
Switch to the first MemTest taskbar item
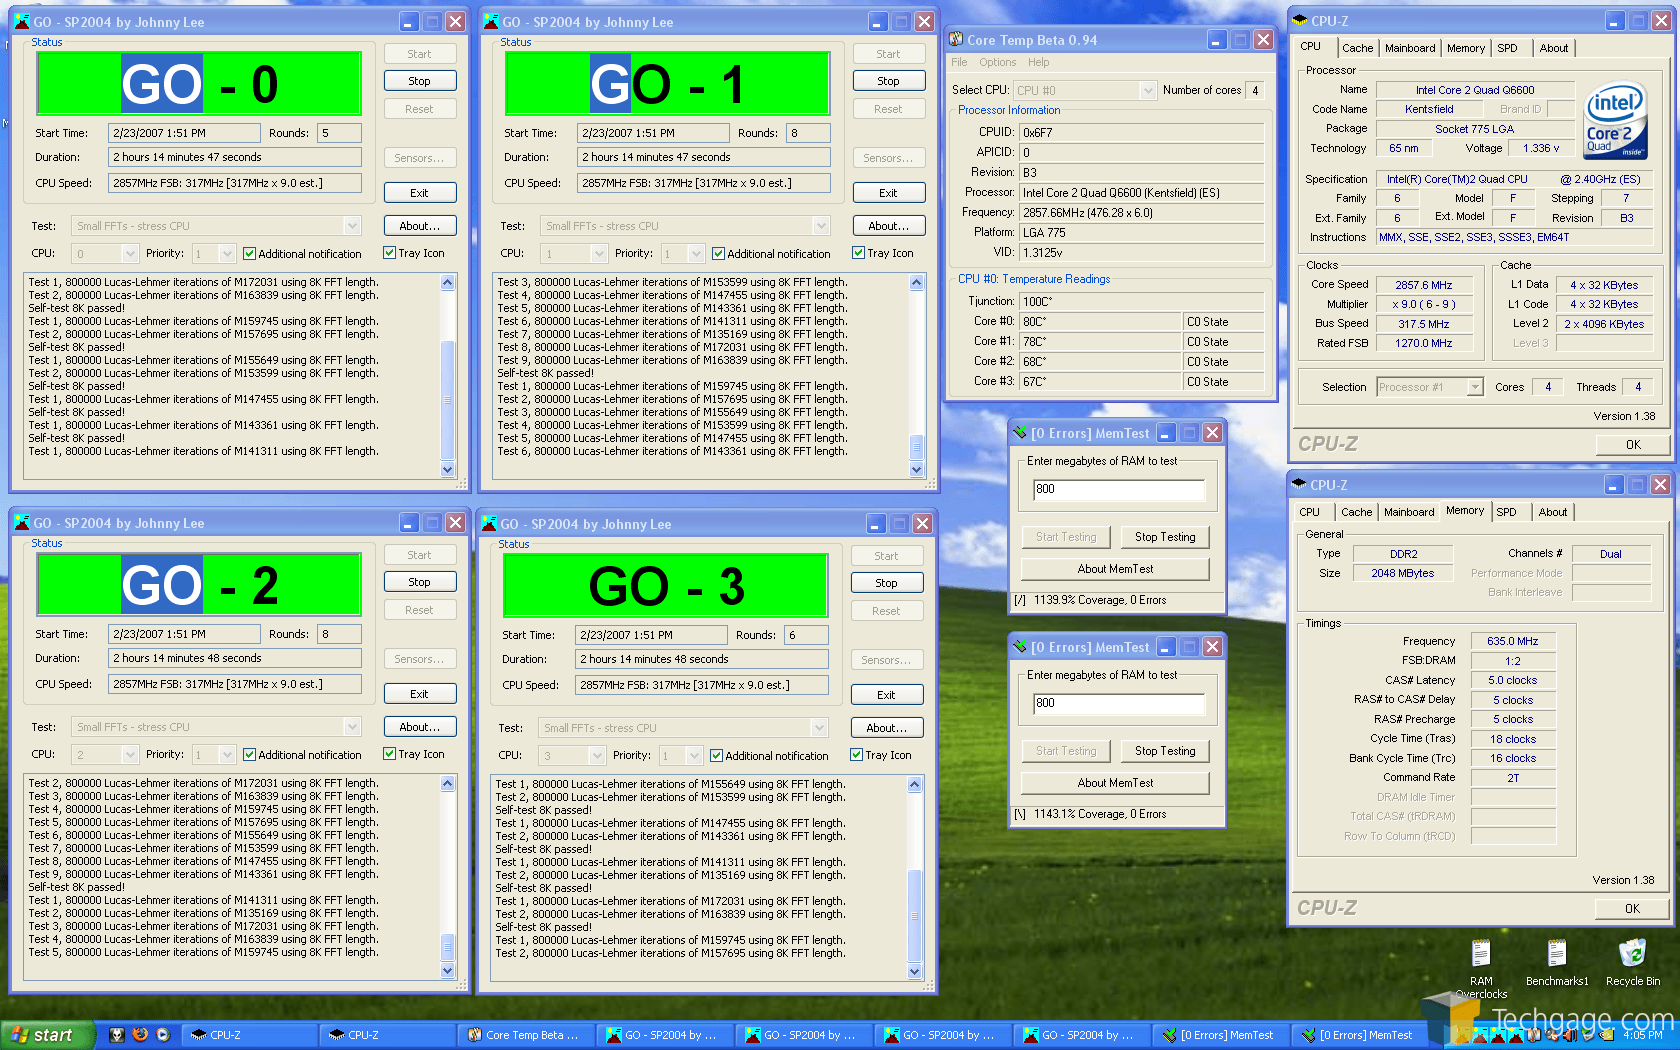click(x=1220, y=1035)
